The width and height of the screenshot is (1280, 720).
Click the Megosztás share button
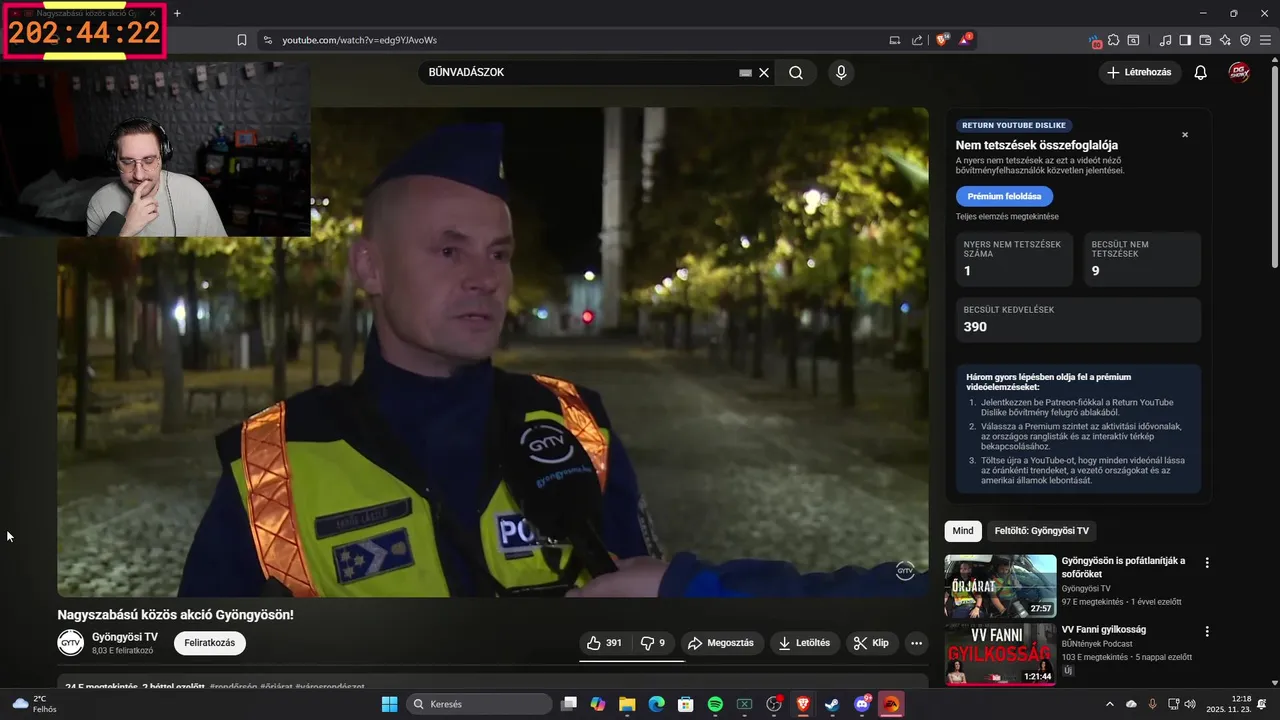click(721, 643)
